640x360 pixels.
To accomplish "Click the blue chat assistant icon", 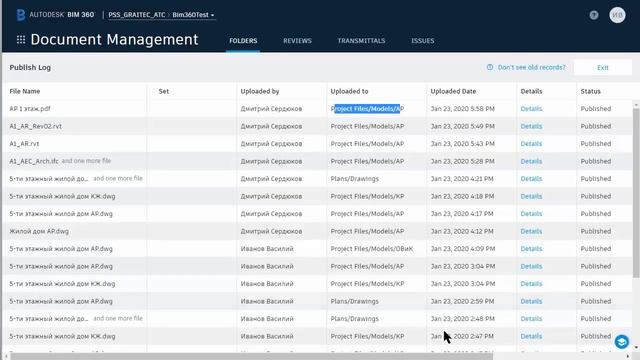I will coord(622,342).
